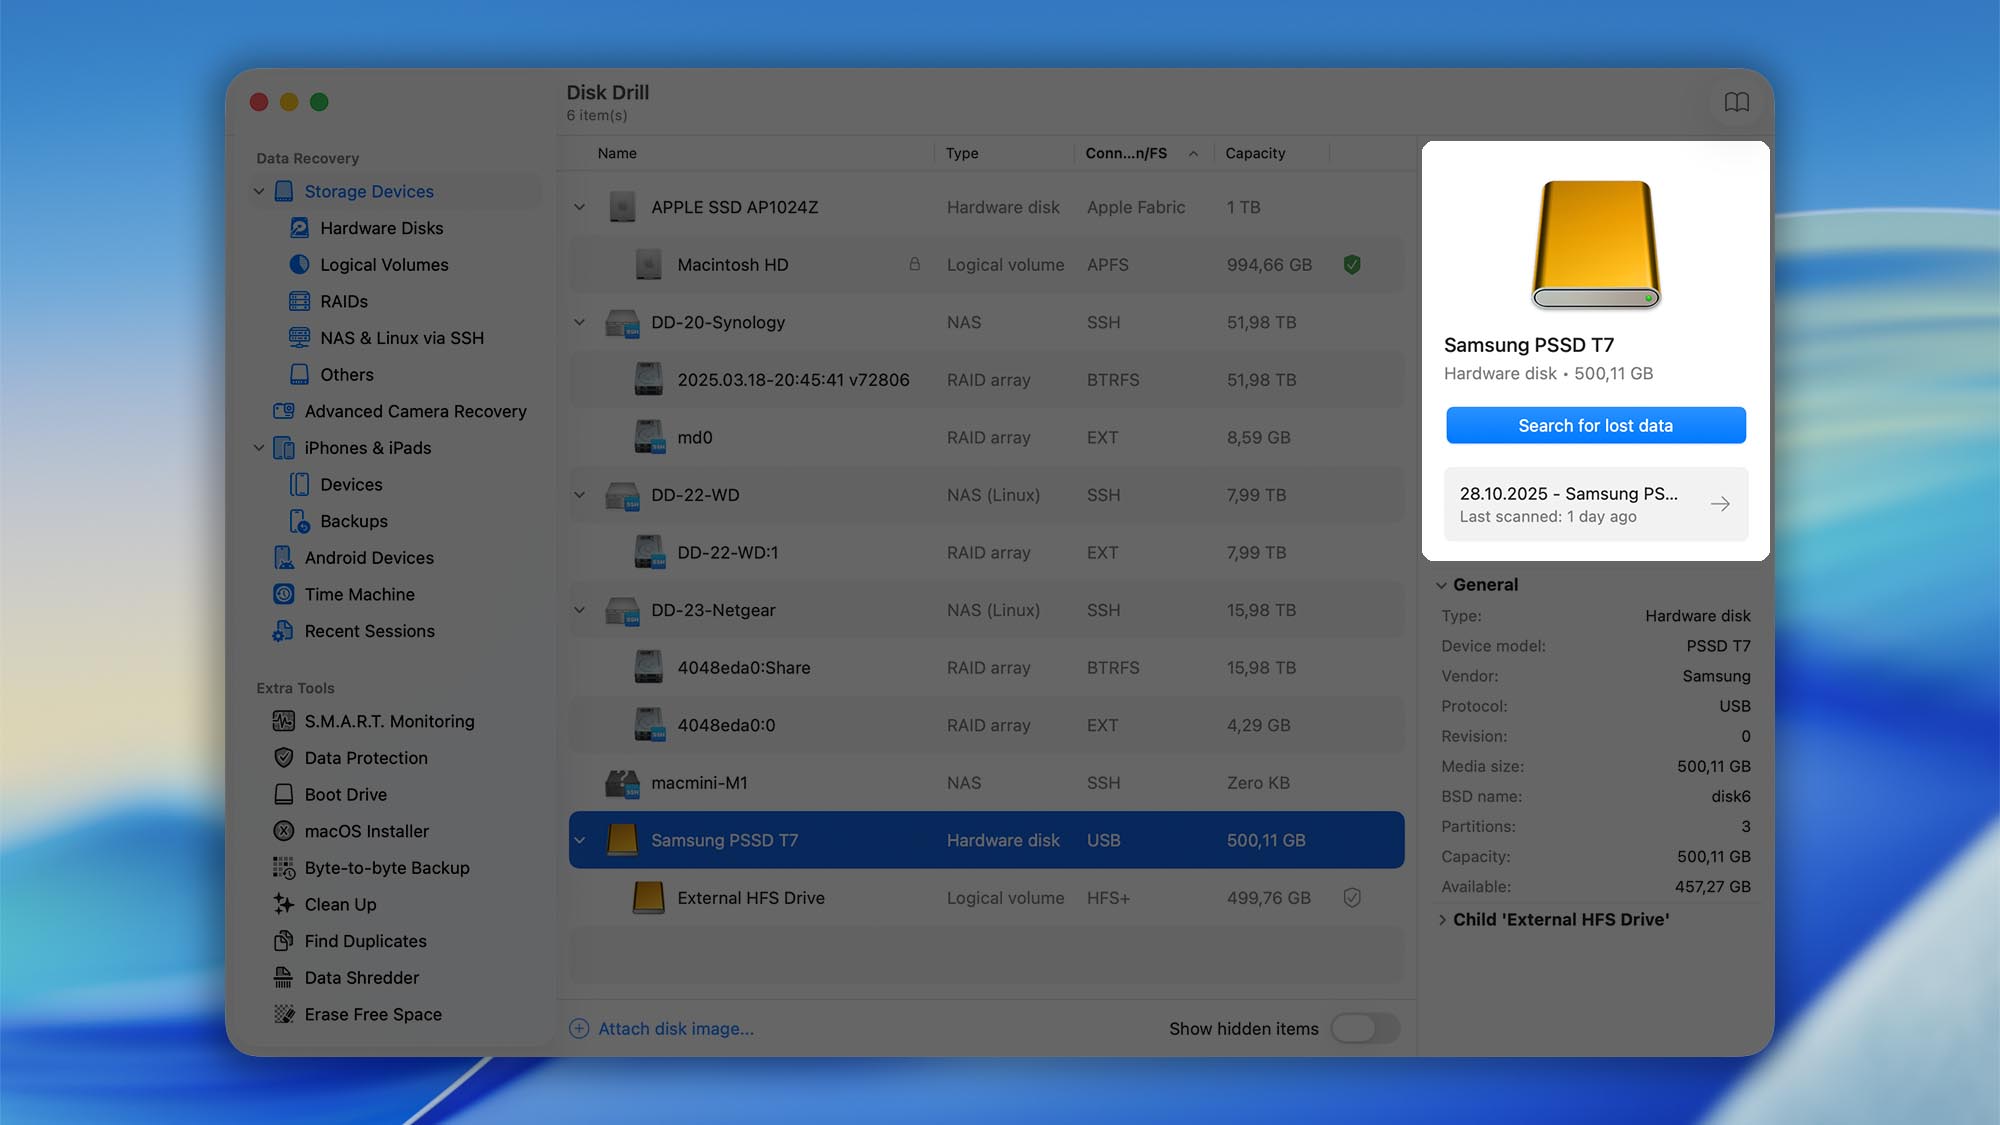Collapse the DD-20-Synology NAS entry
This screenshot has width=2000, height=1125.
580,322
